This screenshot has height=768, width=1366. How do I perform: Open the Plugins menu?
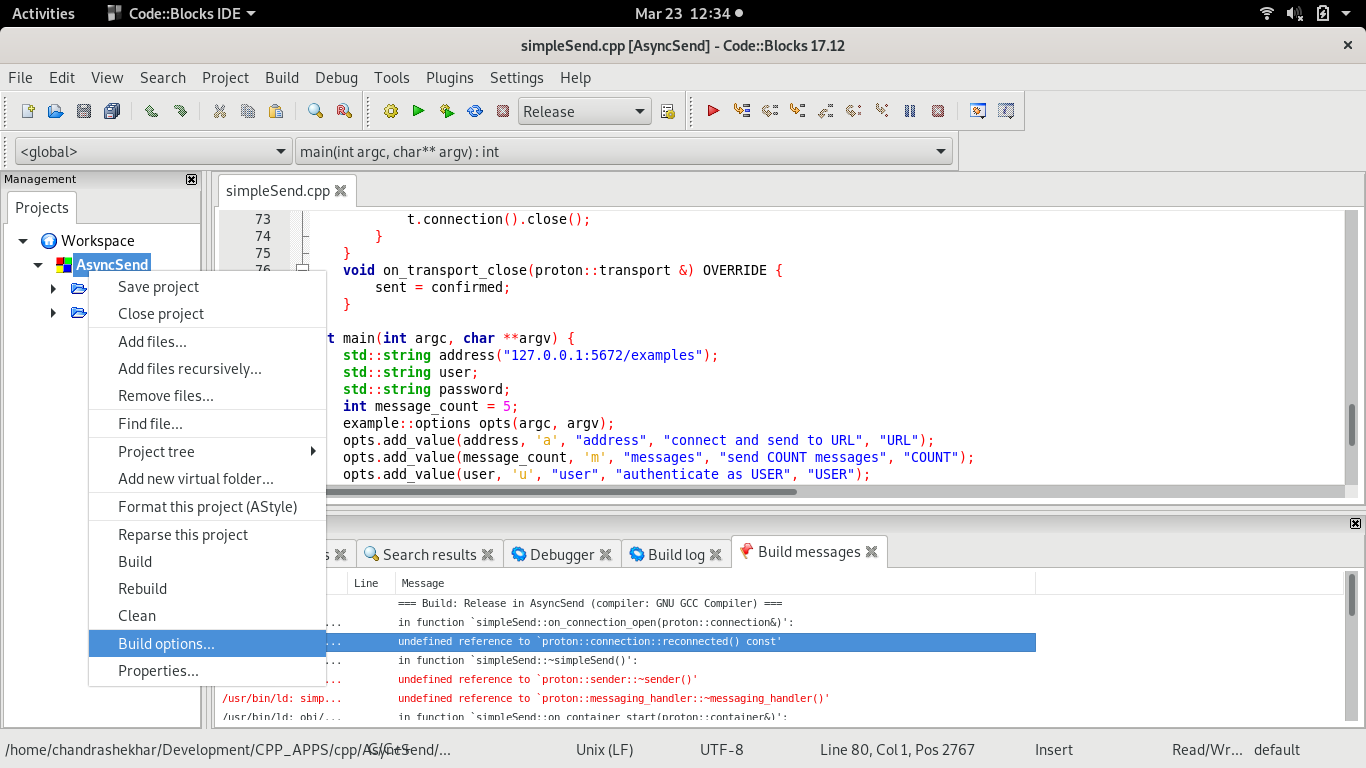pos(449,78)
